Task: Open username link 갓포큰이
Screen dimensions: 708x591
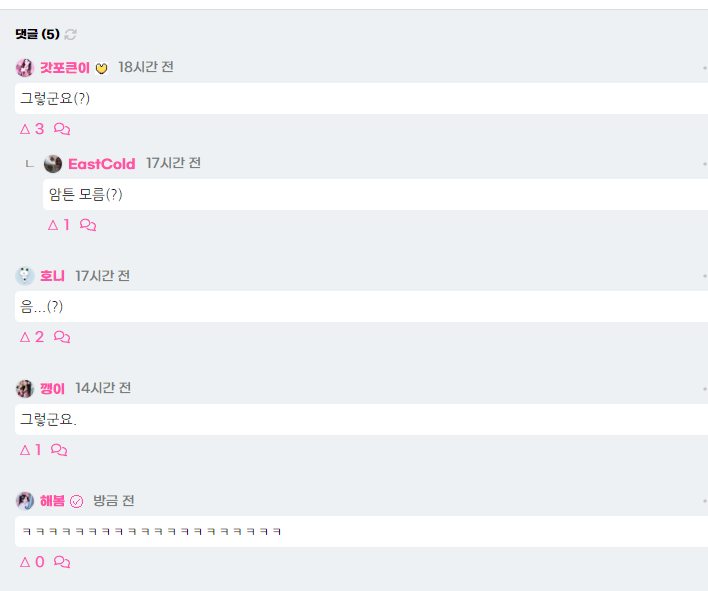Action: [65, 68]
